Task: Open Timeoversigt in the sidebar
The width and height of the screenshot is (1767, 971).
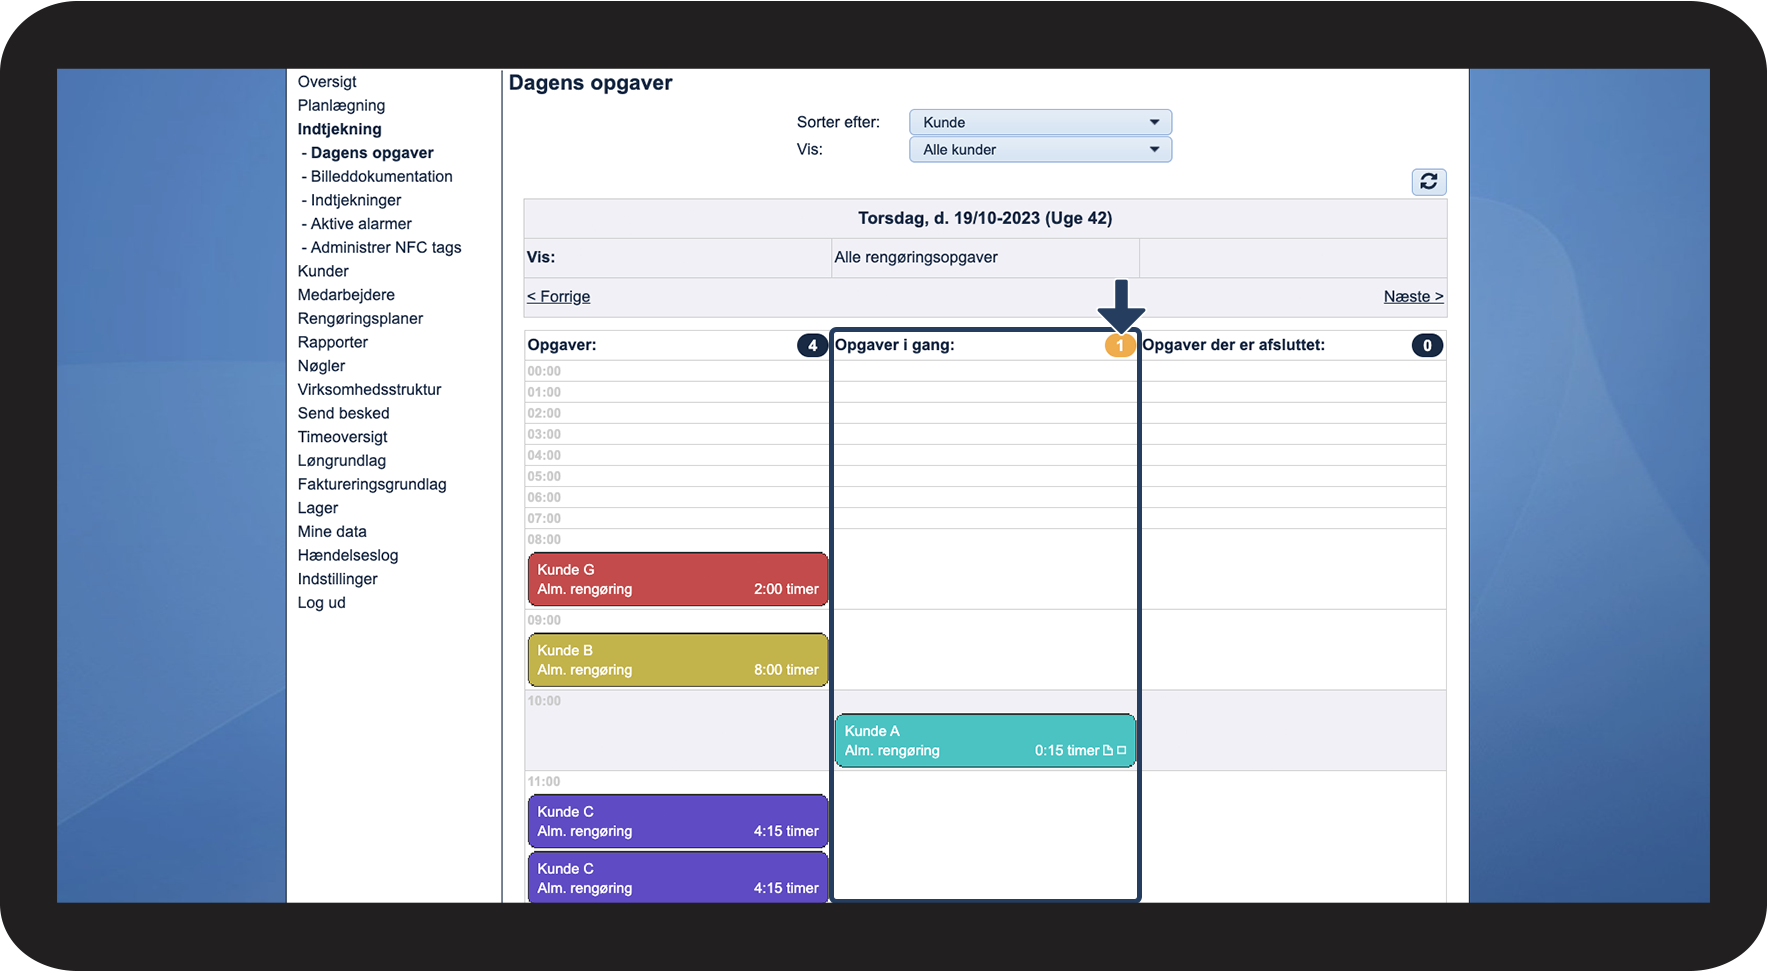Action: coord(342,437)
